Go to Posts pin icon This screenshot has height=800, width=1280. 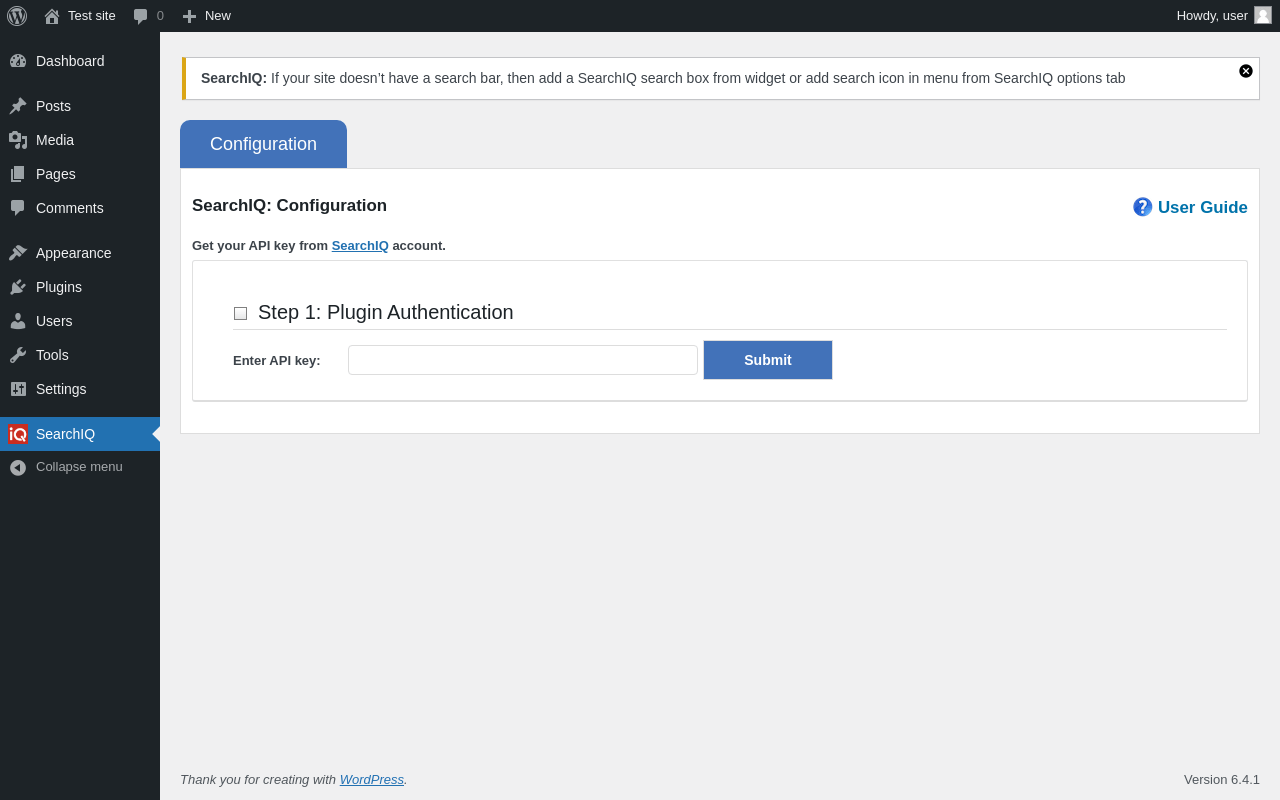click(x=18, y=106)
